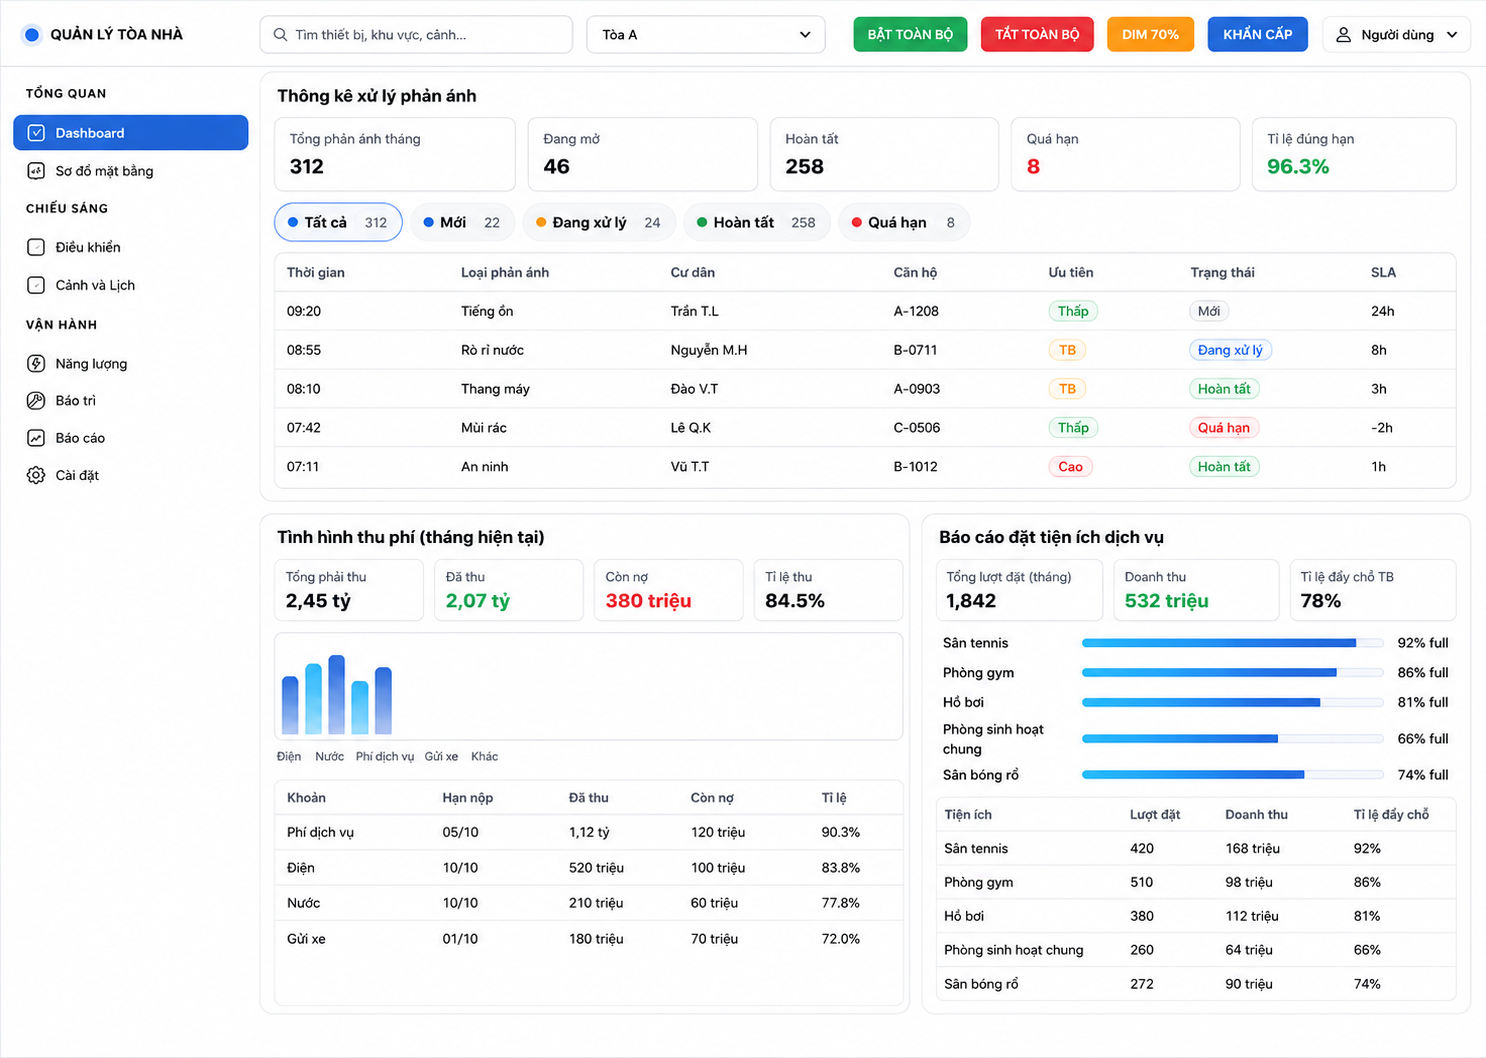Click the Thấp priority badge for Tiếng ồn
Screen dimensions: 1486x1058
coord(1073,311)
